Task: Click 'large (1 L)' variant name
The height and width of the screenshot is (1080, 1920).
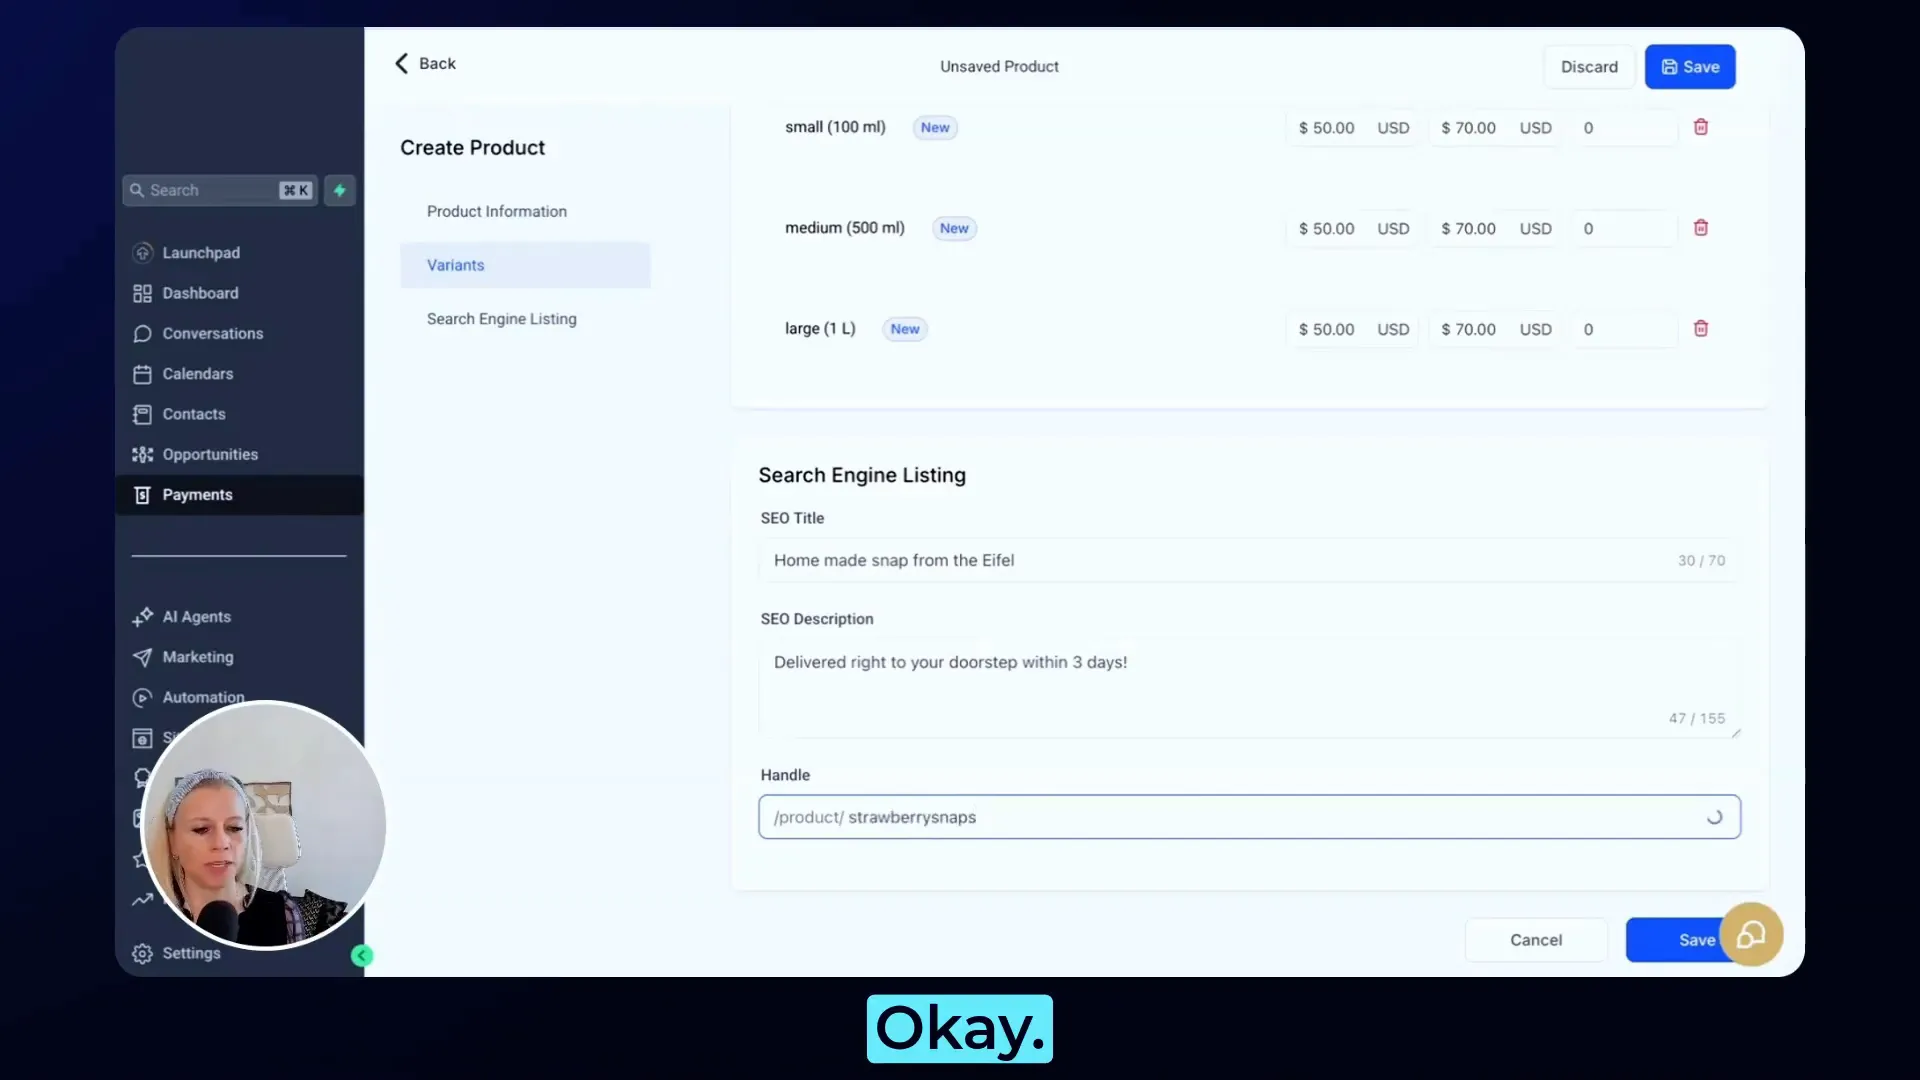Action: tap(820, 329)
